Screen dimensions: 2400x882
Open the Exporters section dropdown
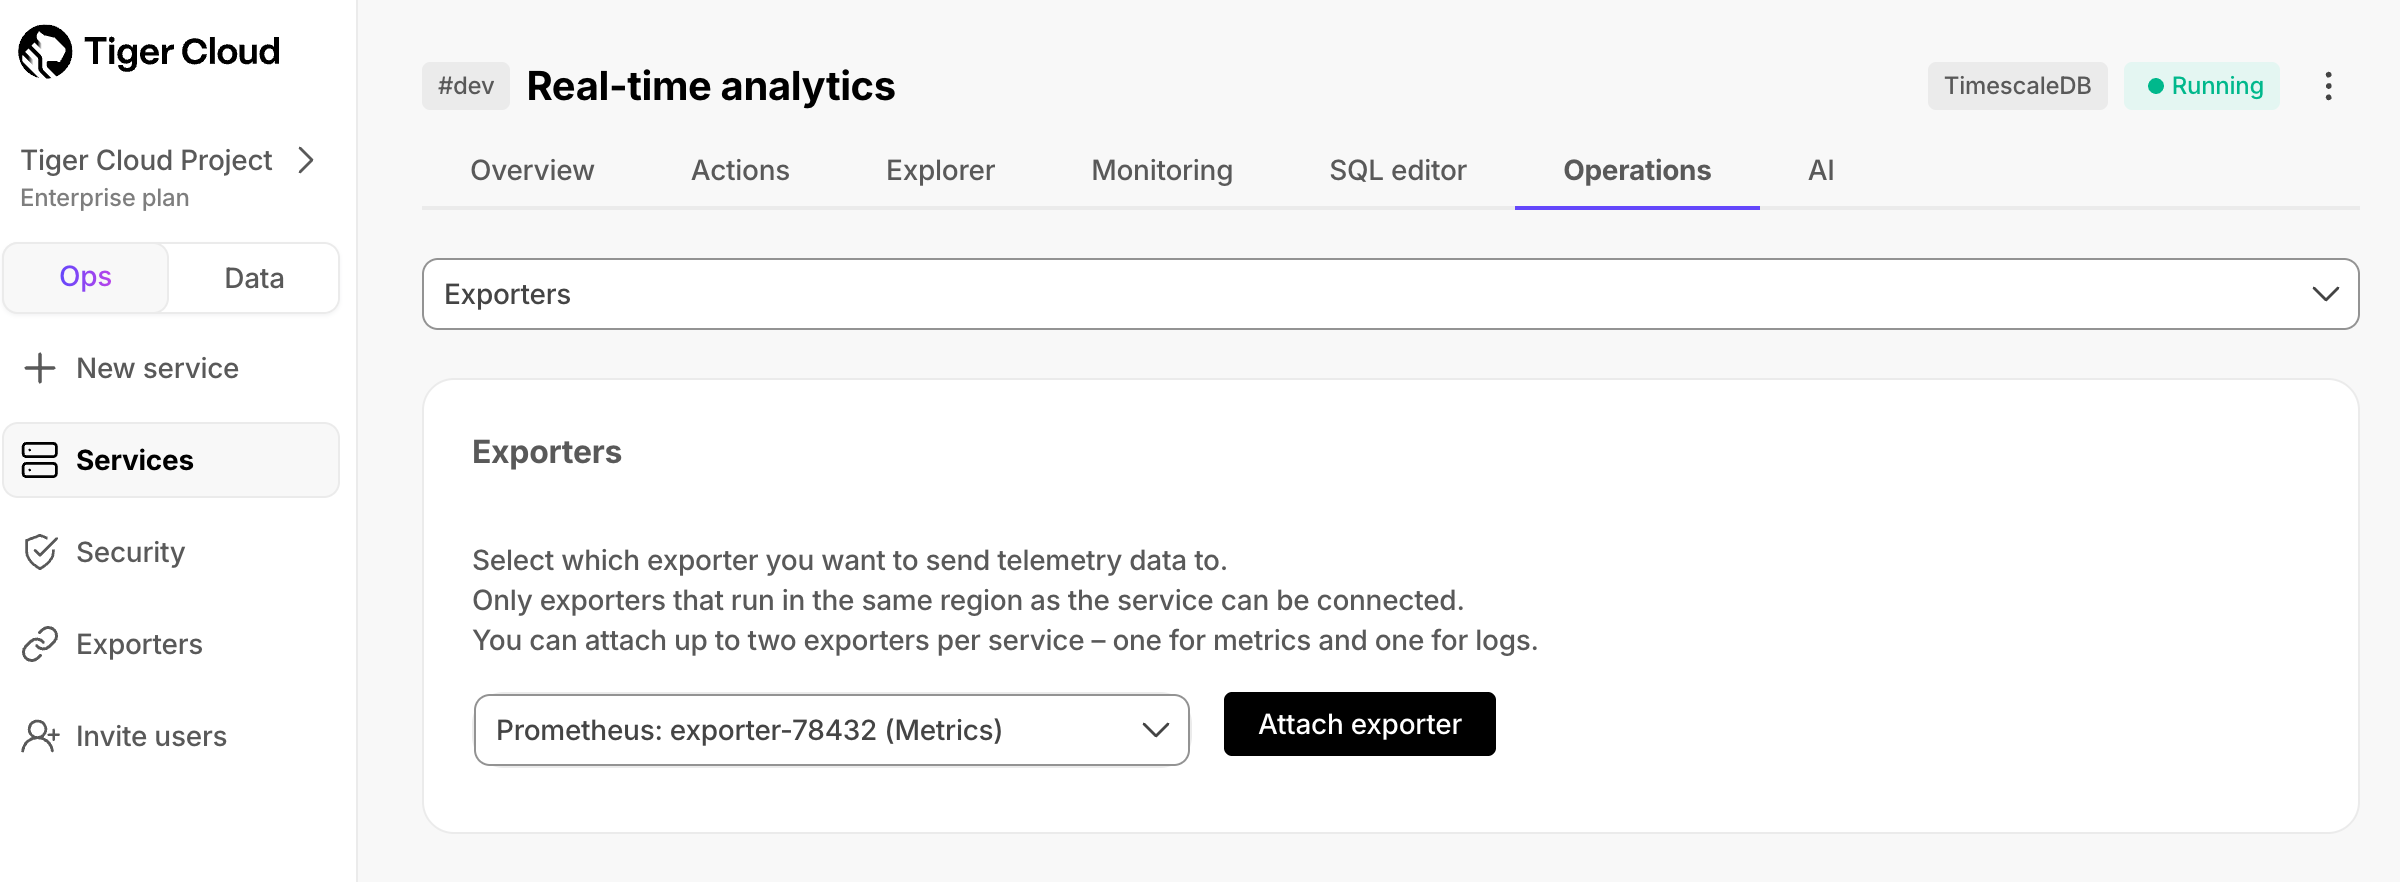[x=1390, y=294]
